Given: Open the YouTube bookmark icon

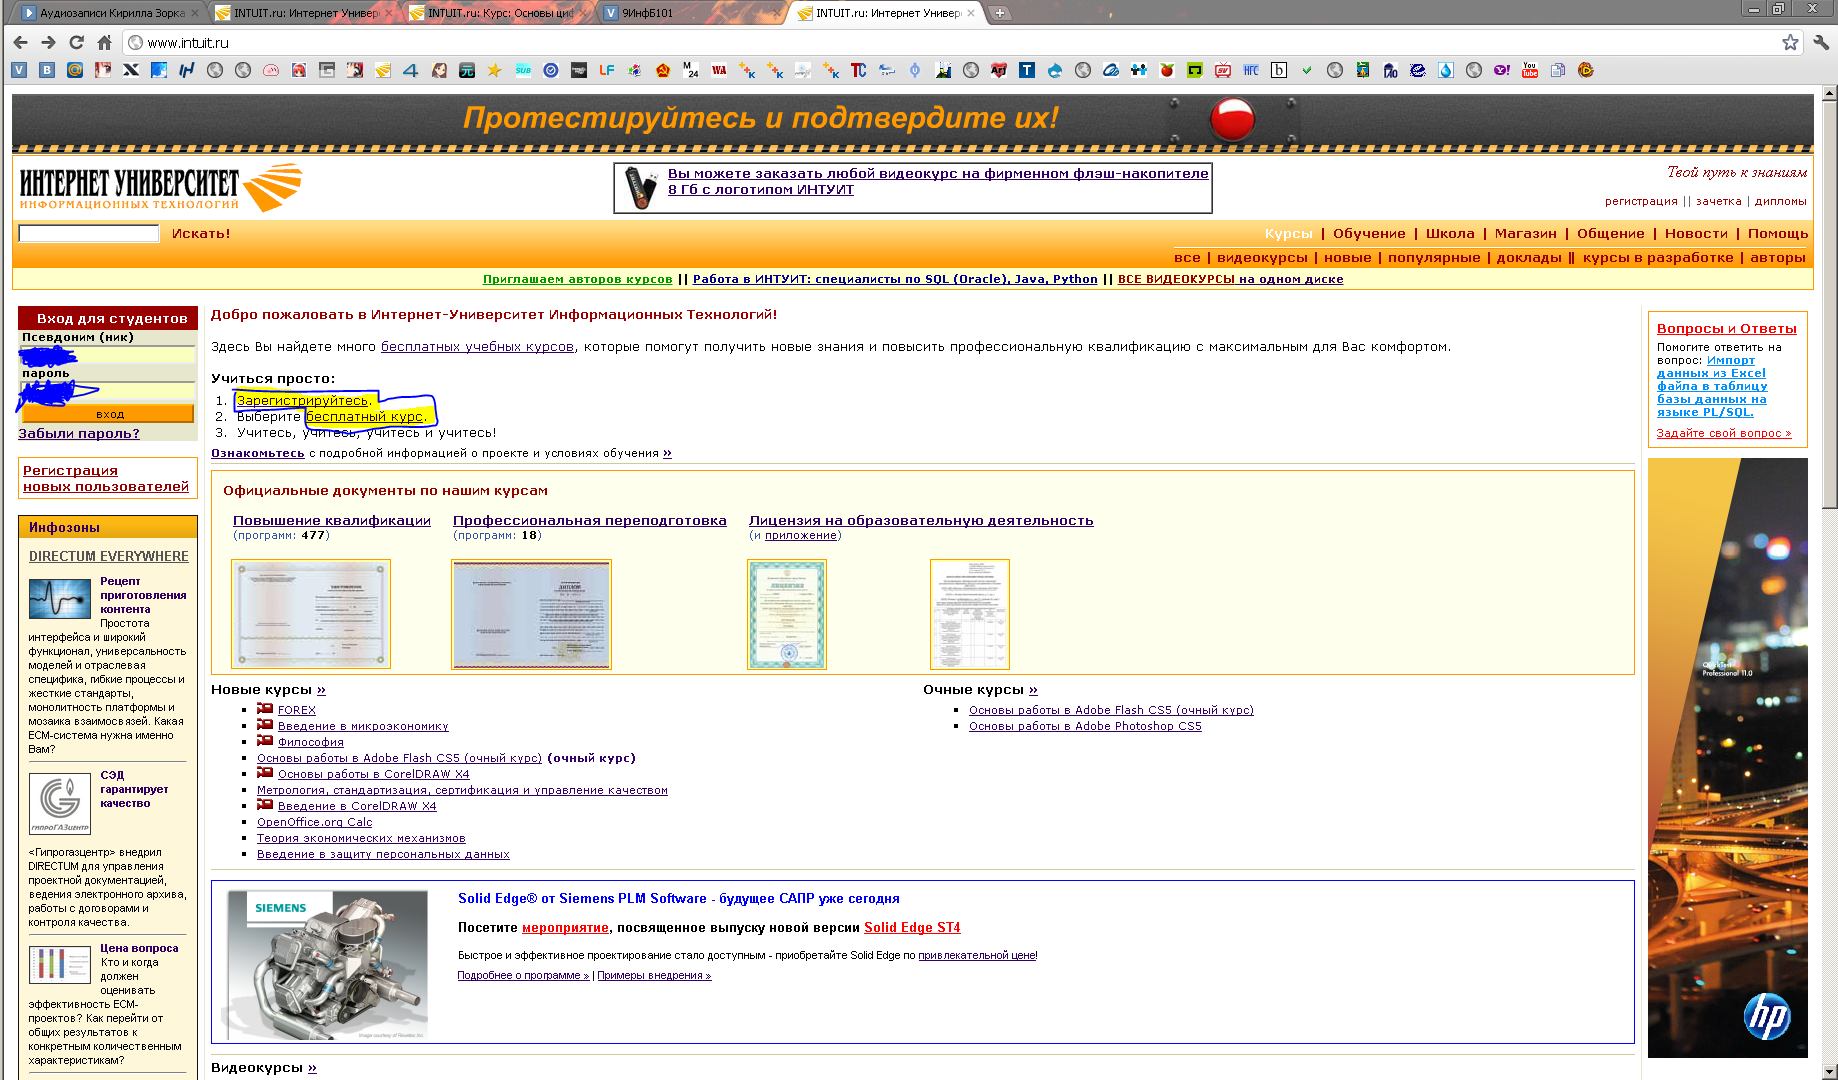Looking at the screenshot, I should (x=1530, y=70).
